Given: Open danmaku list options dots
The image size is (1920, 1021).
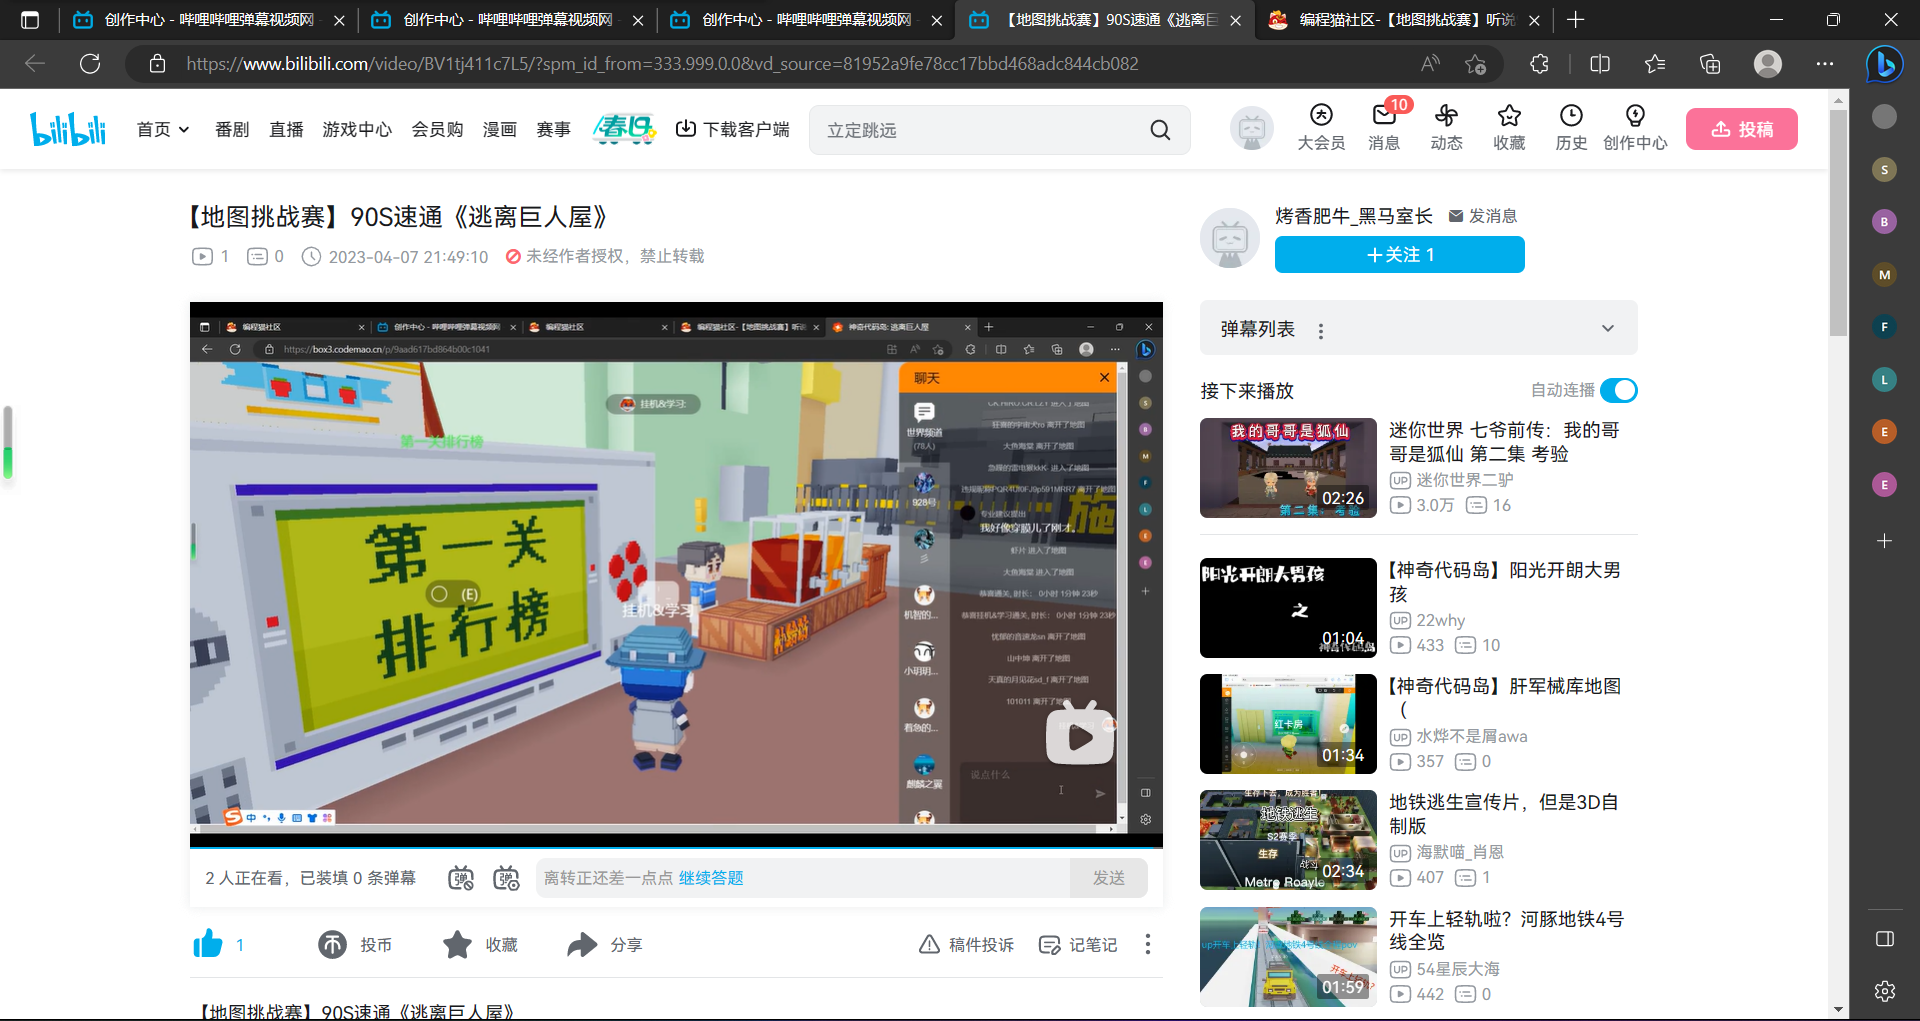Looking at the screenshot, I should (x=1321, y=331).
